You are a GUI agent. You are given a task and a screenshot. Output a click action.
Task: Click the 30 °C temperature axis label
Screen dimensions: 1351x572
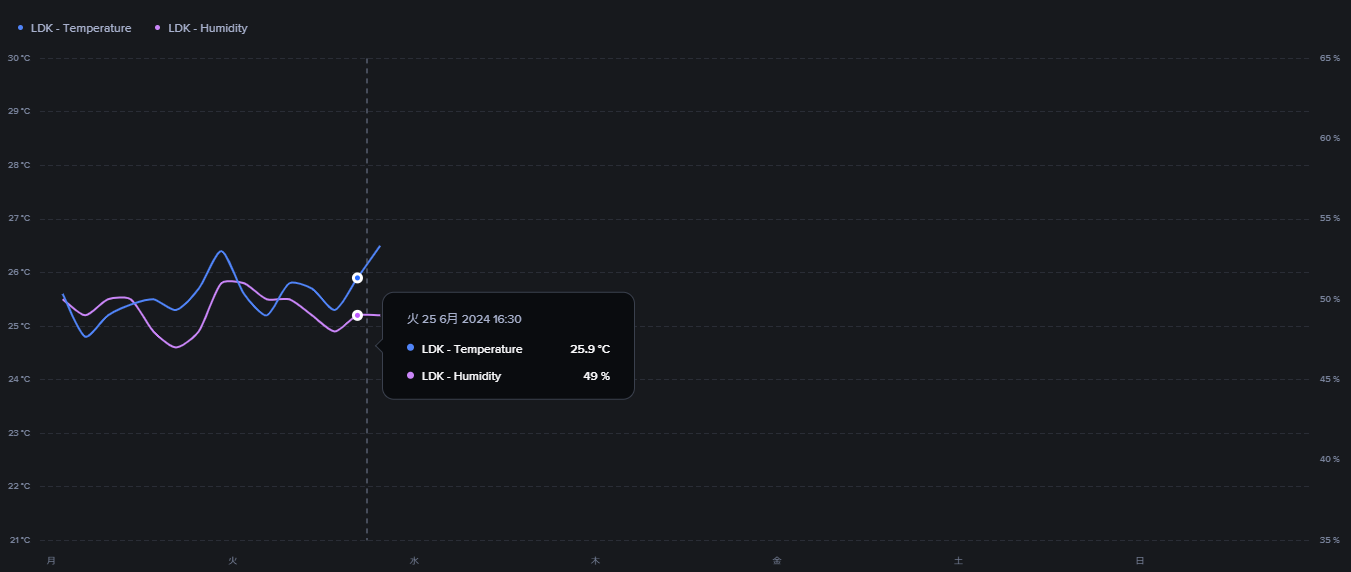[x=19, y=58]
